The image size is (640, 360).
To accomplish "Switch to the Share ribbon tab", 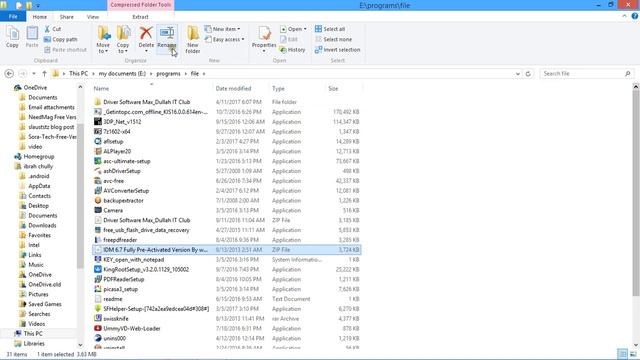I will pyautogui.click(x=67, y=17).
